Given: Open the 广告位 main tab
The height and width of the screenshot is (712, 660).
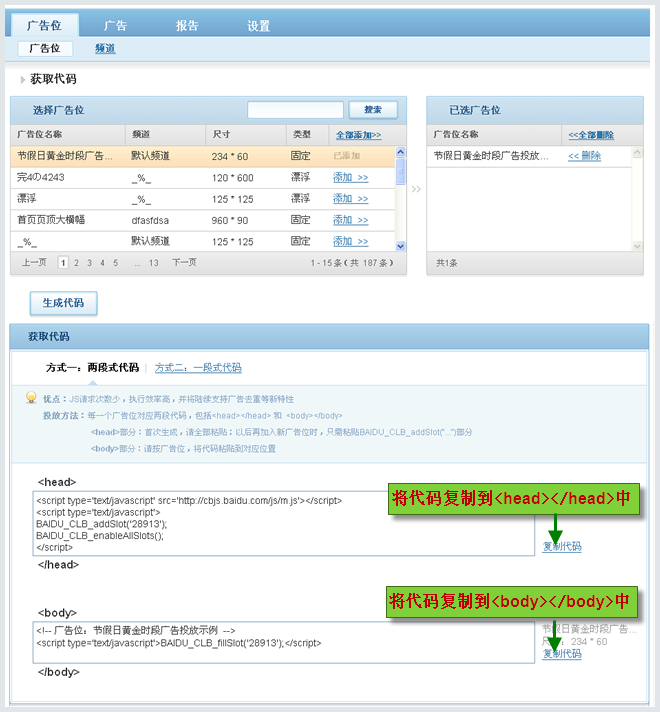Looking at the screenshot, I should [44, 25].
